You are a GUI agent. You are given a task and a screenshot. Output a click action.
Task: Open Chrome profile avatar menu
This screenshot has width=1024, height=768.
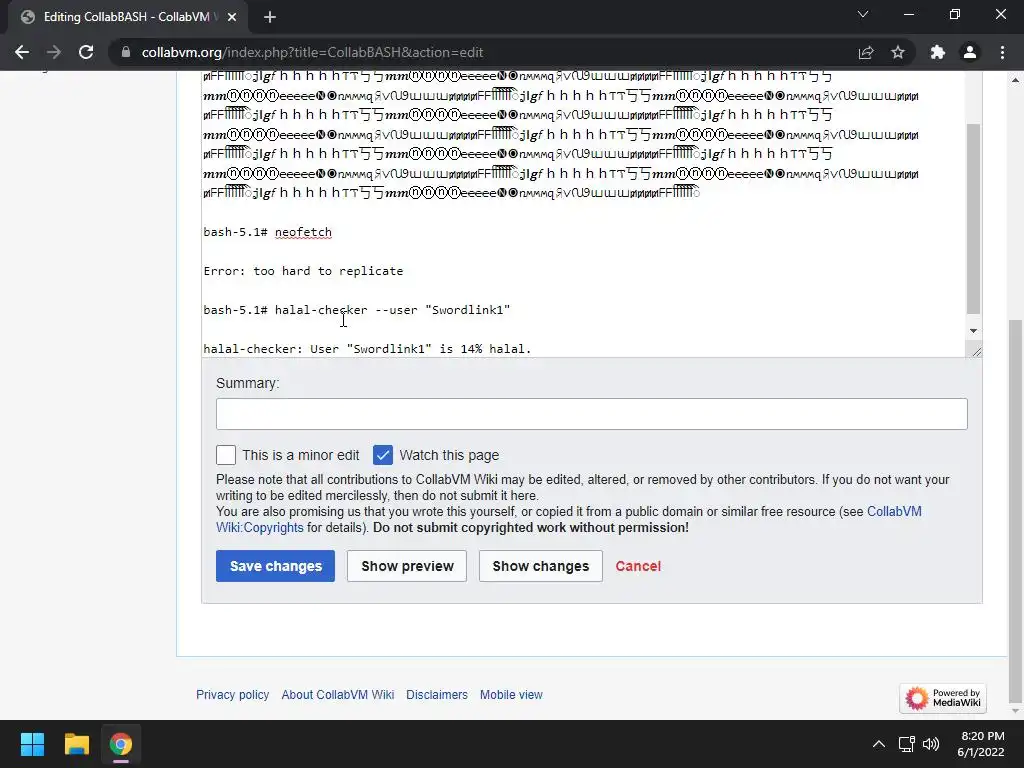tap(970, 52)
